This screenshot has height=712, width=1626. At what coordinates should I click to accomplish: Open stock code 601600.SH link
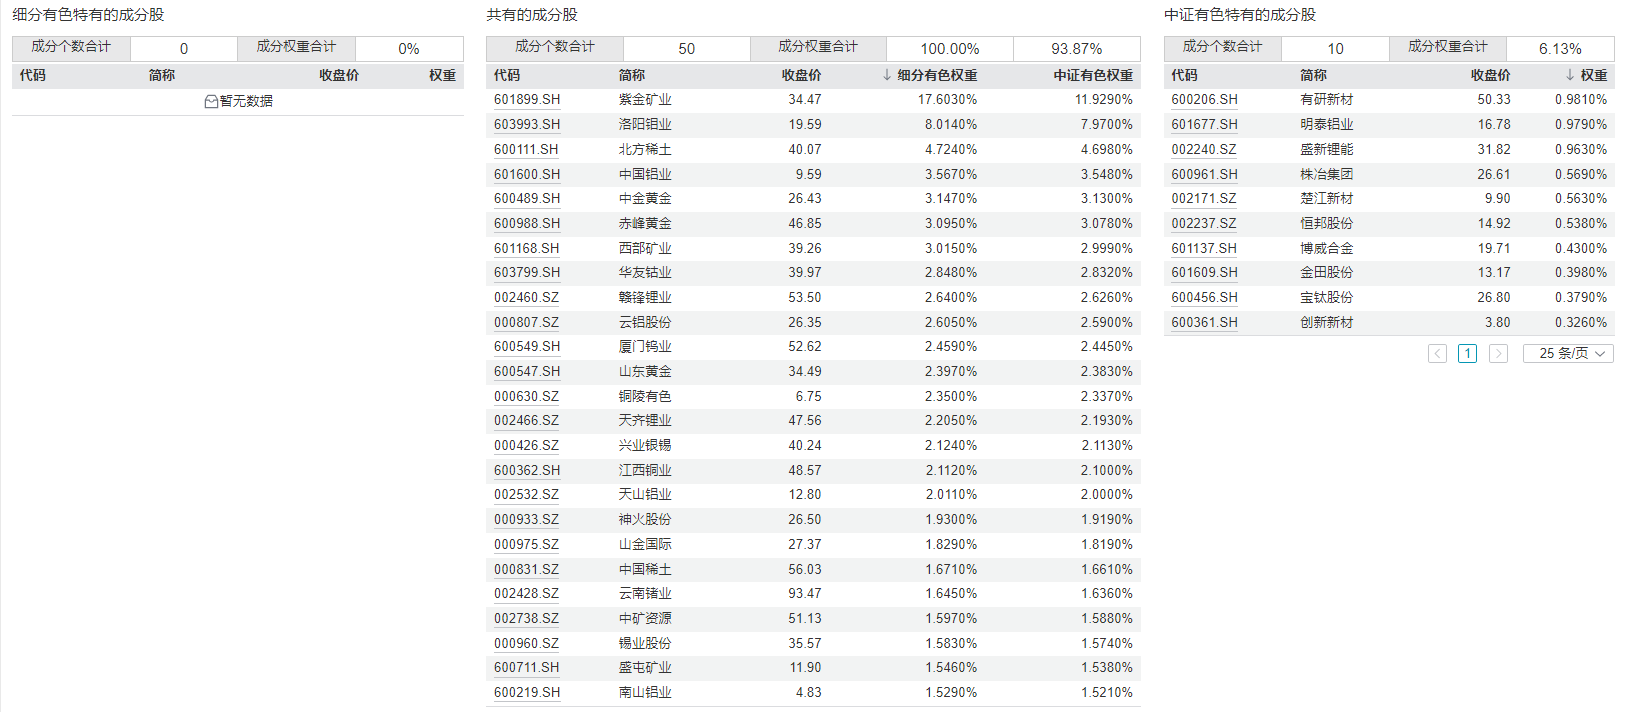click(x=527, y=174)
